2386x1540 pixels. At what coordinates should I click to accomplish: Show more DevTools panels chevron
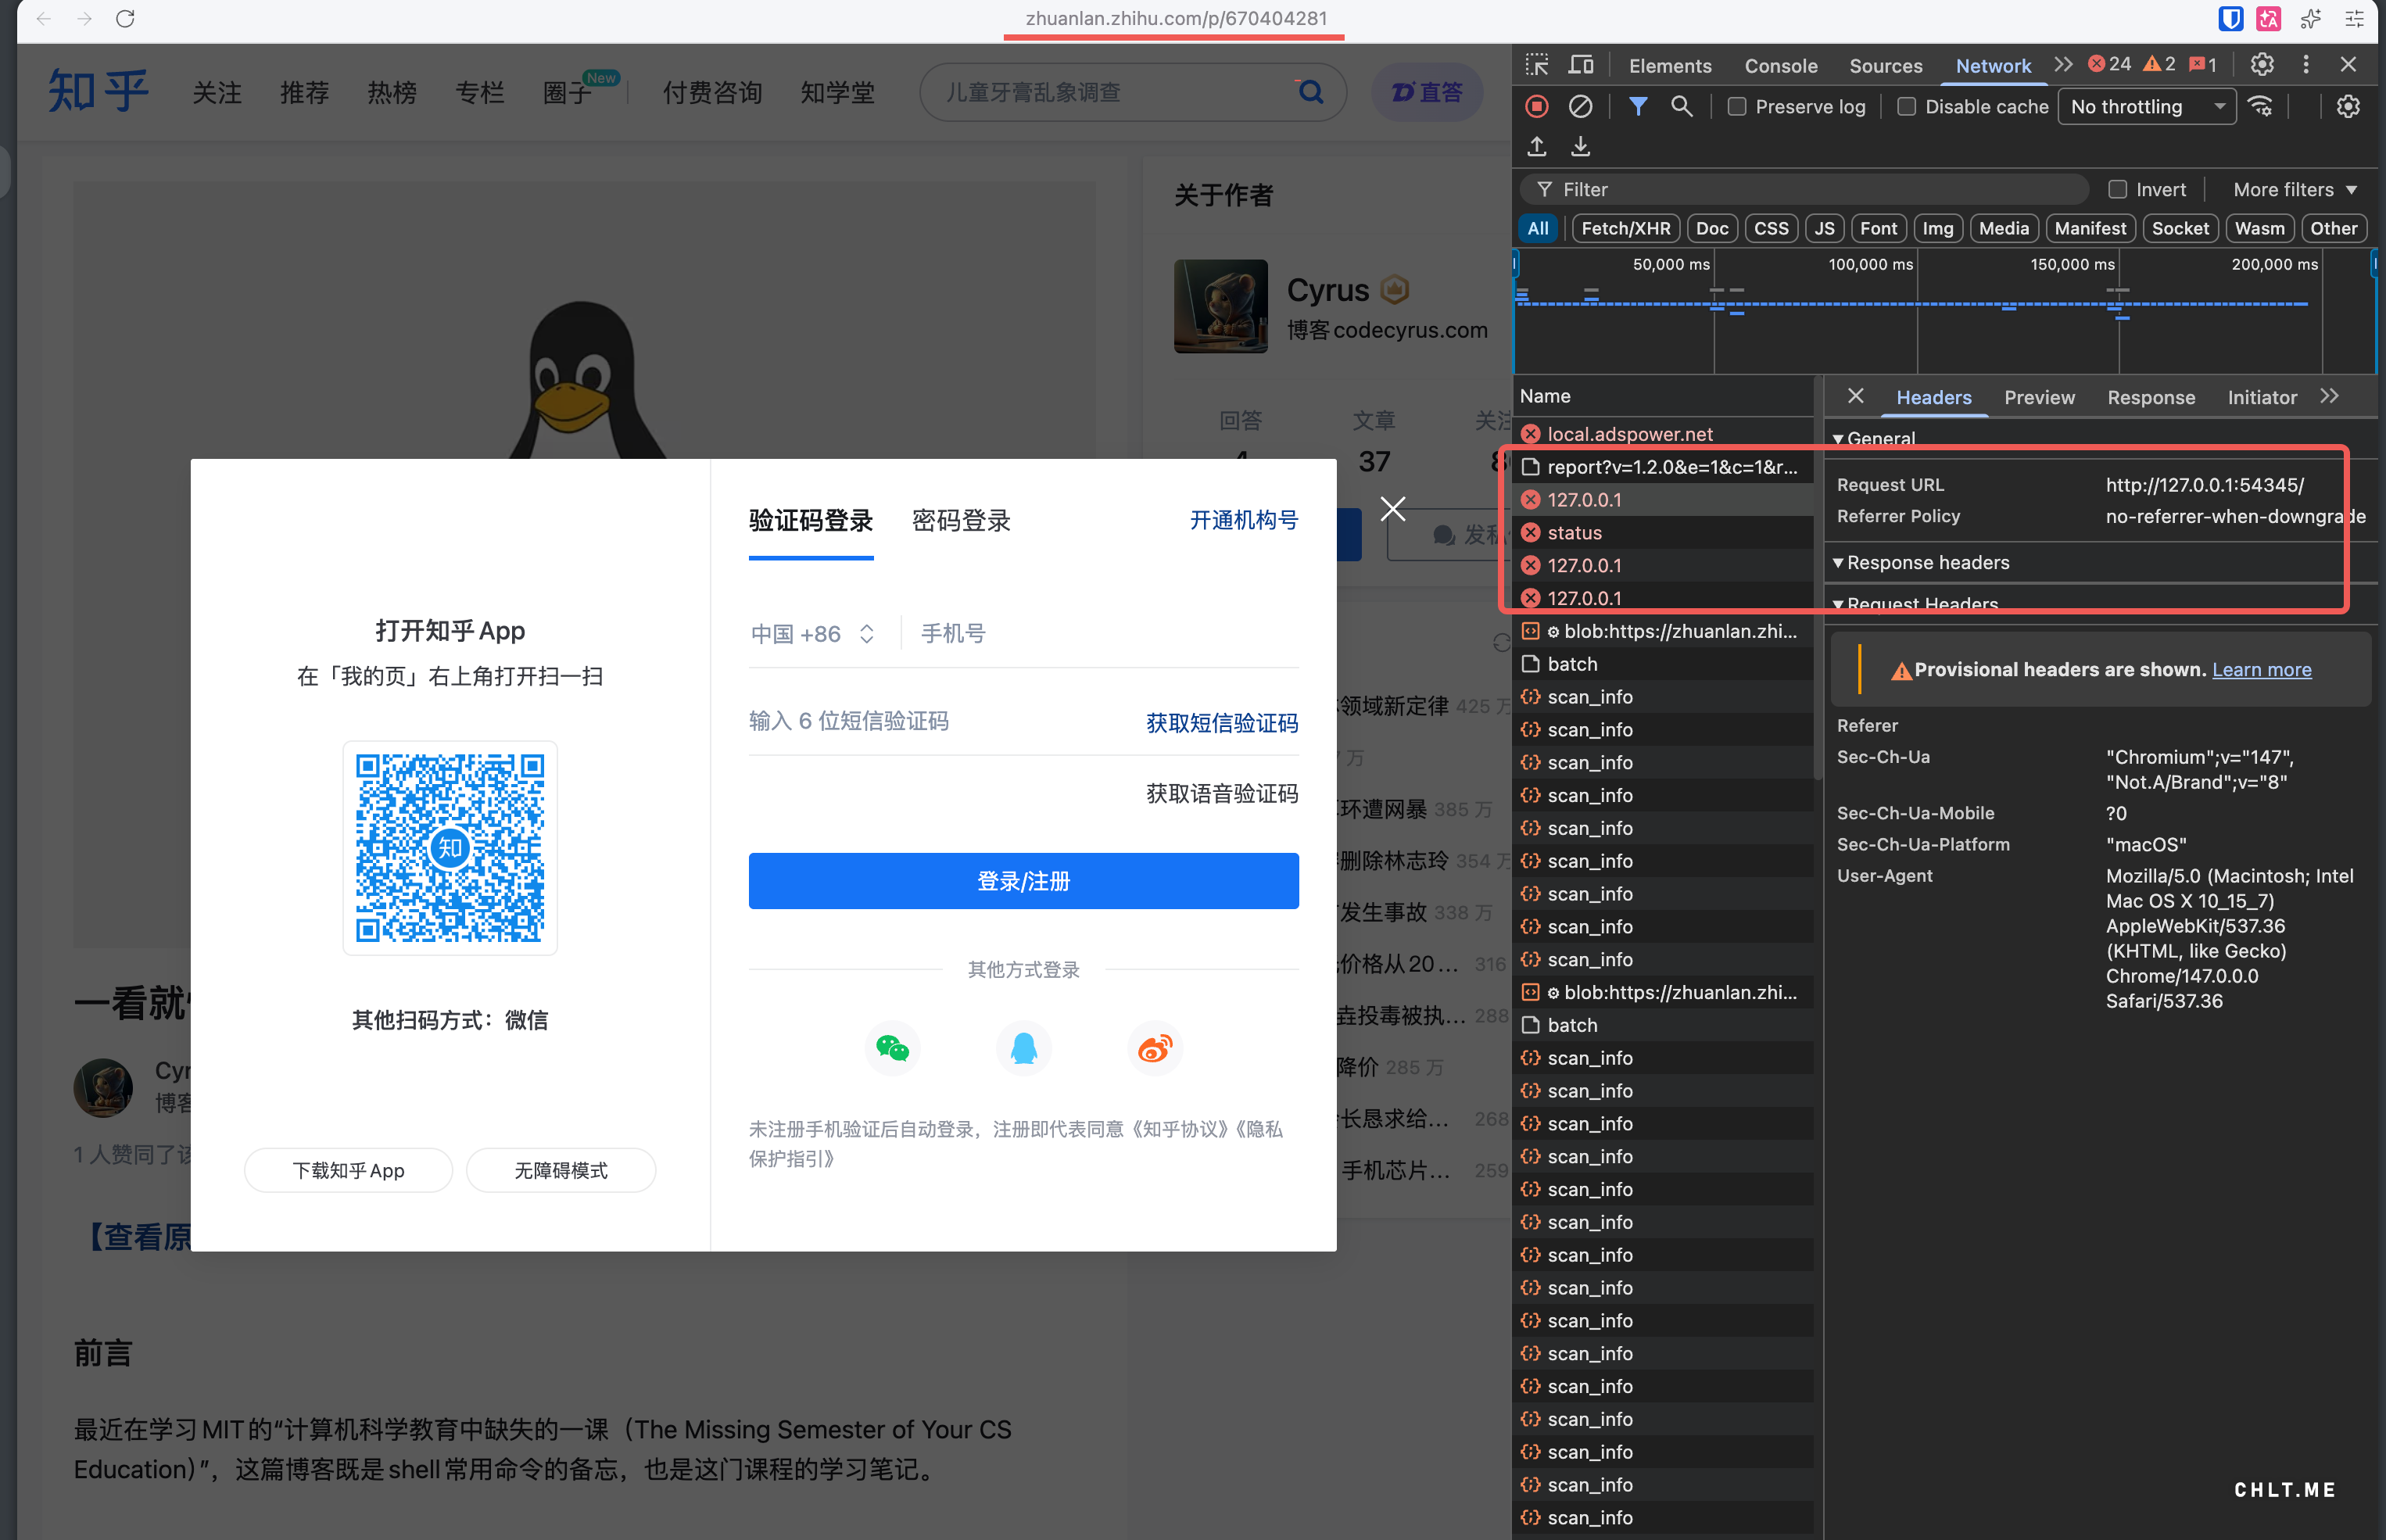[2063, 65]
